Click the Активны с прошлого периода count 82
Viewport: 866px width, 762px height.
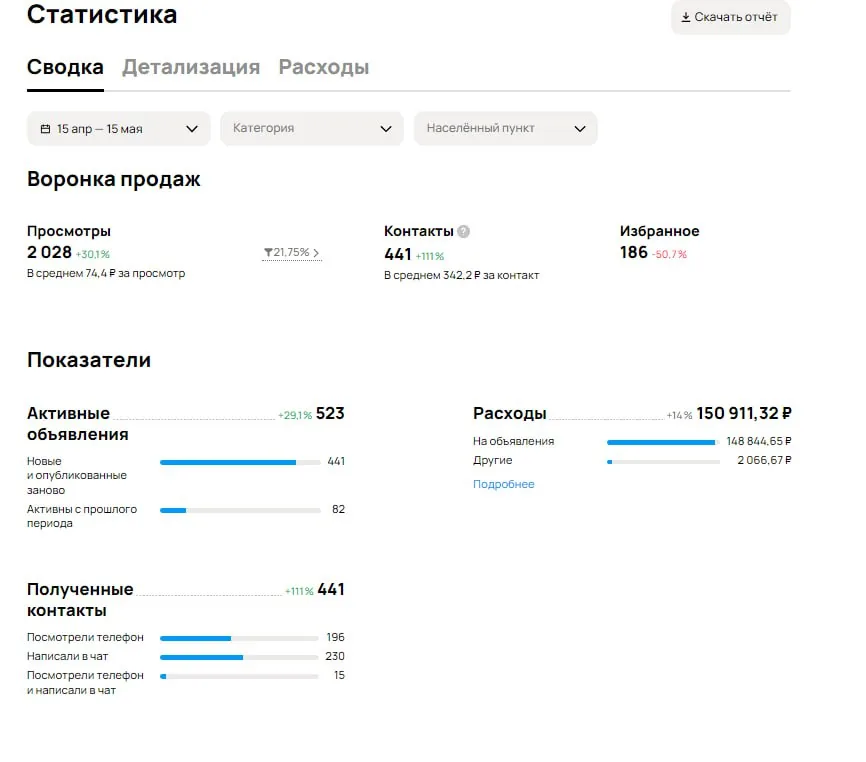(x=339, y=509)
